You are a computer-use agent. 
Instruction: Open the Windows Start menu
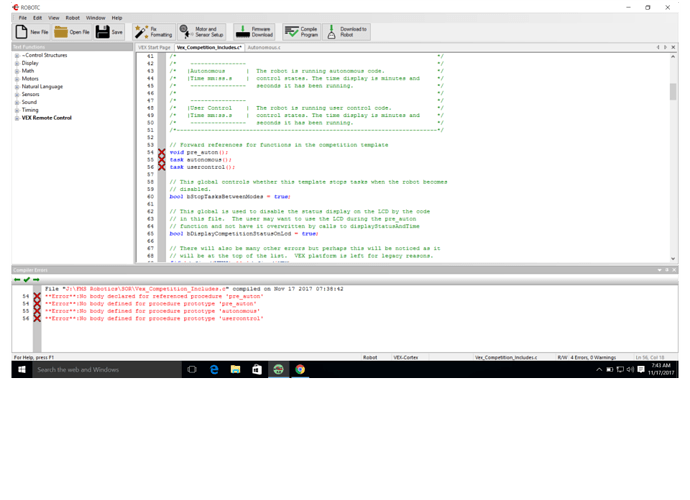(x=22, y=370)
